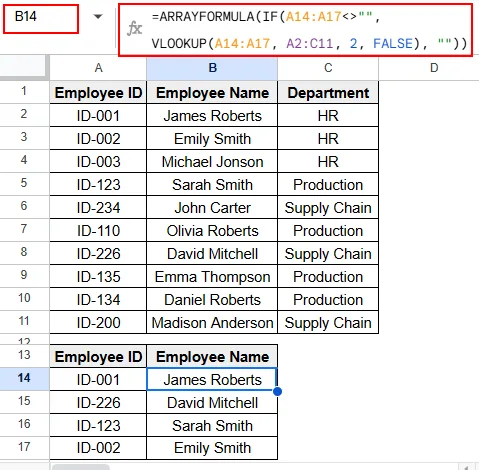Select Michael Jonson cell
The image size is (479, 470).
(212, 161)
